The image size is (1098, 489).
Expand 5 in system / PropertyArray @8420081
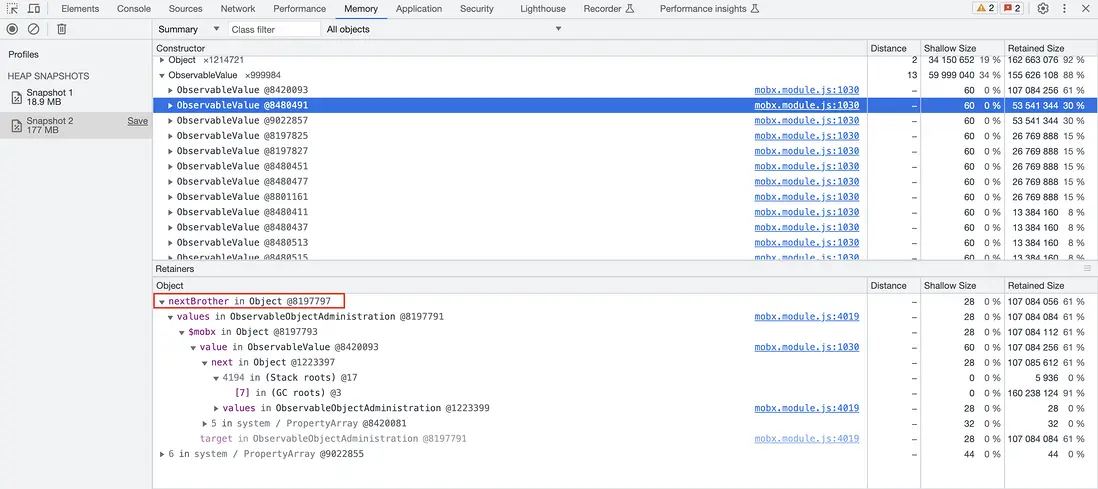click(x=205, y=424)
